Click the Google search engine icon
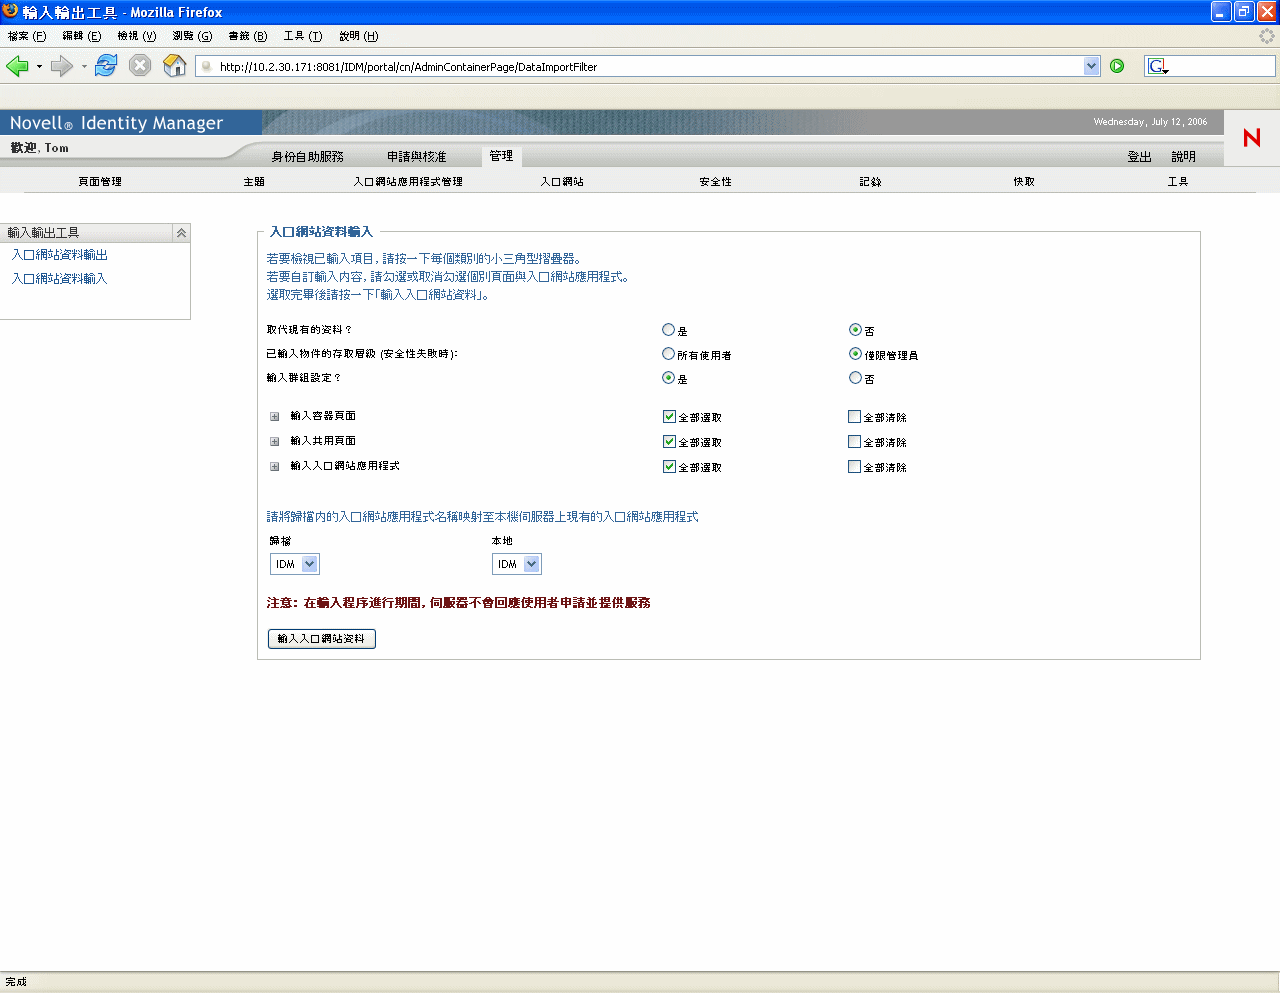Screen dimensions: 1280x993 pos(1157,66)
